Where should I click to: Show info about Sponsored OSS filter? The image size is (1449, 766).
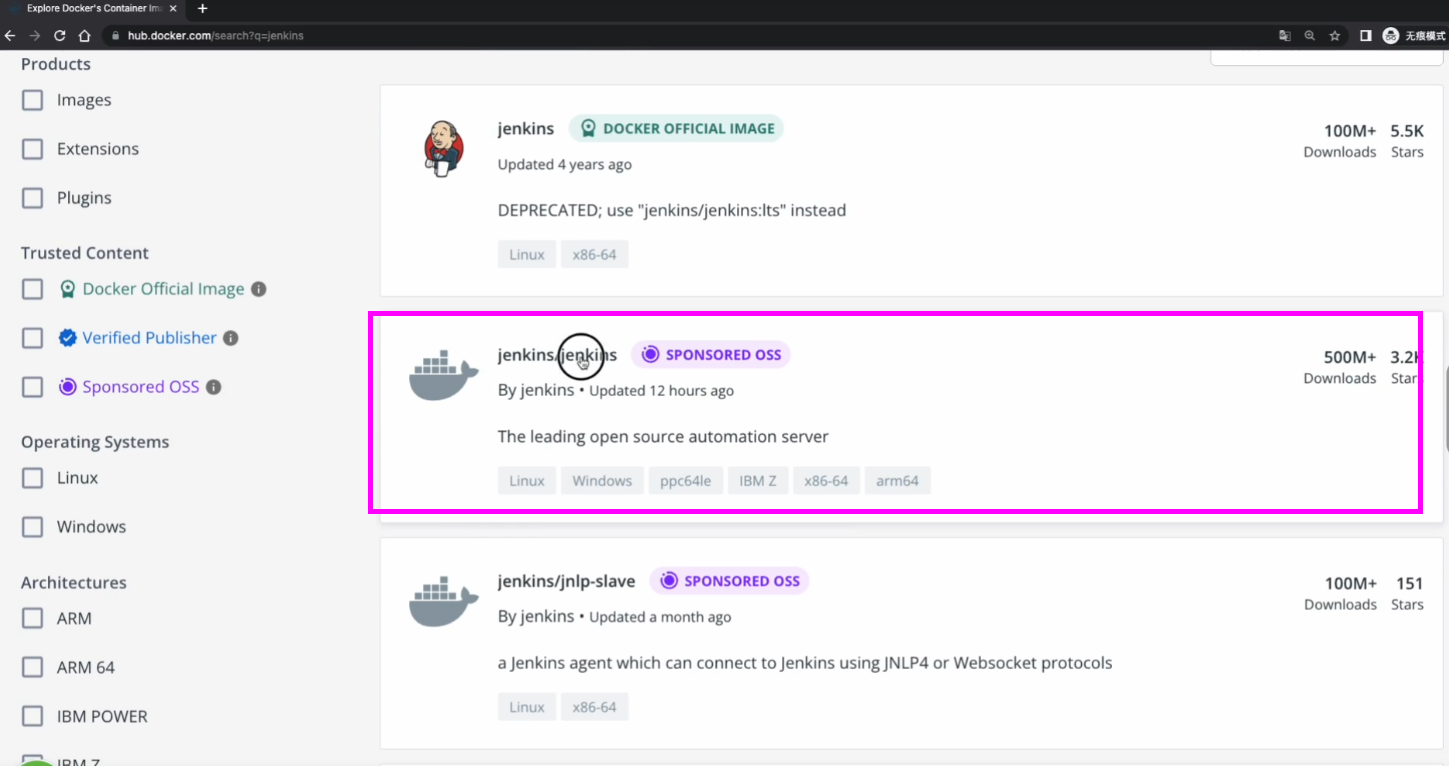(x=213, y=387)
